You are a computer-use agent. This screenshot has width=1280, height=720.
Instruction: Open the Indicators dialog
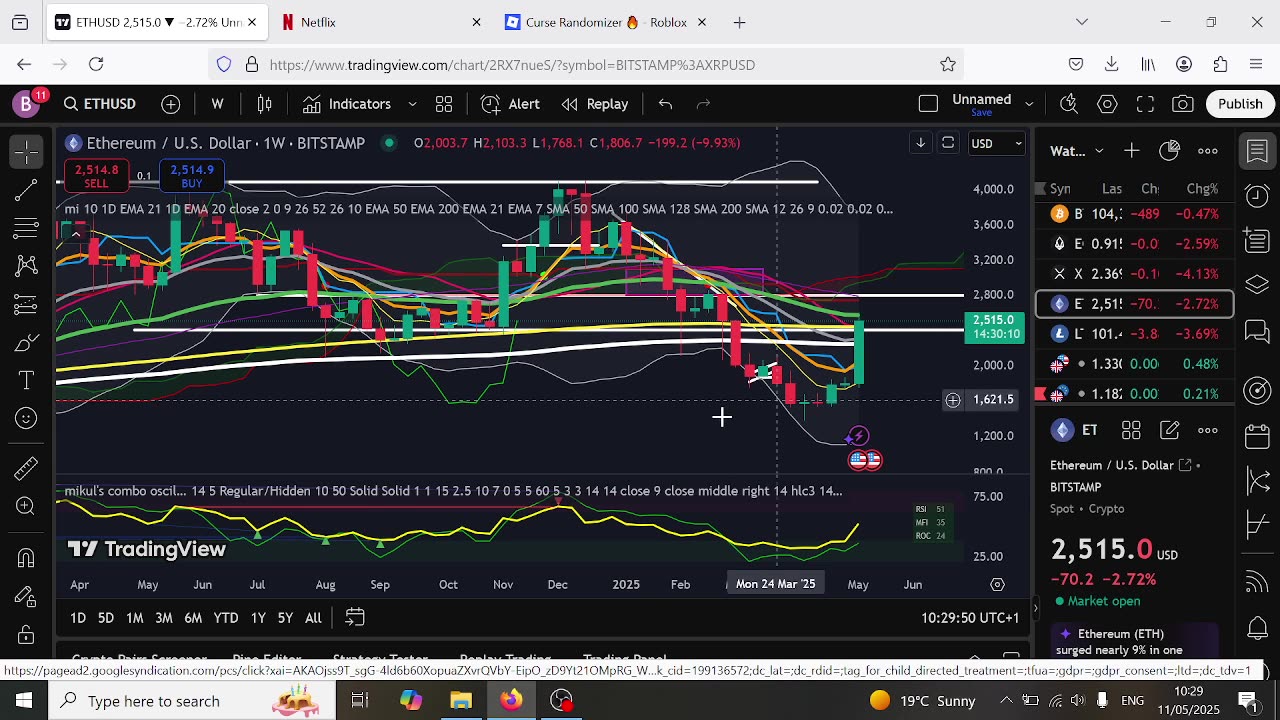(x=347, y=104)
